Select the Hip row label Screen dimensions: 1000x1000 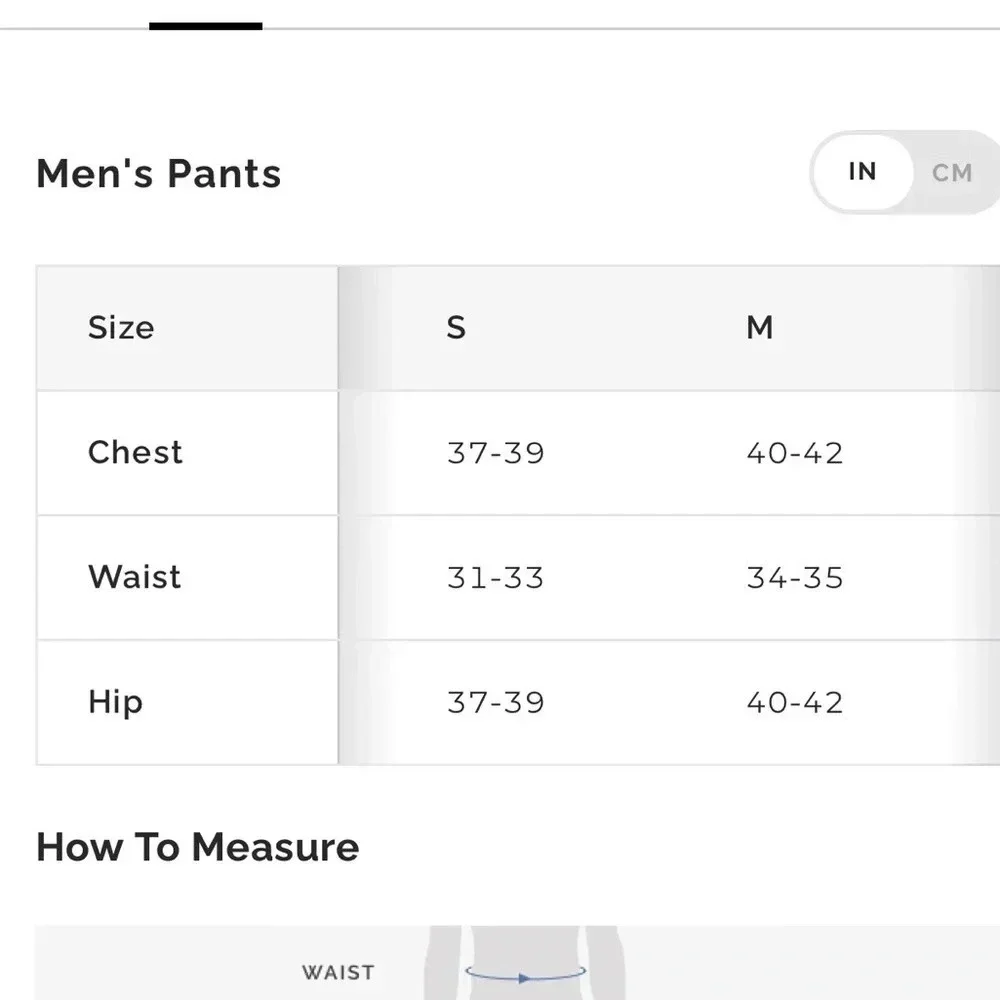click(x=115, y=702)
